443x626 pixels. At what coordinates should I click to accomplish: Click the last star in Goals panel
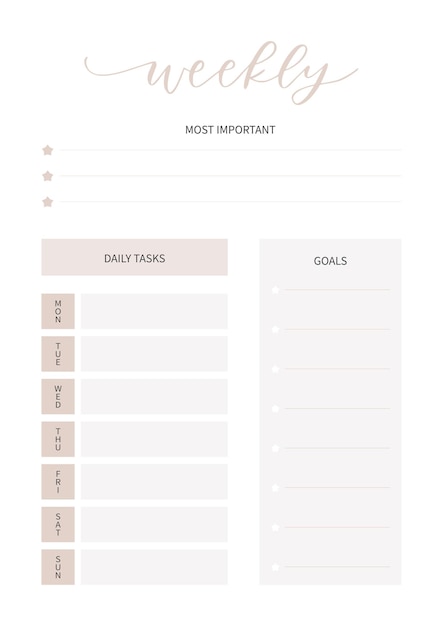[275, 567]
